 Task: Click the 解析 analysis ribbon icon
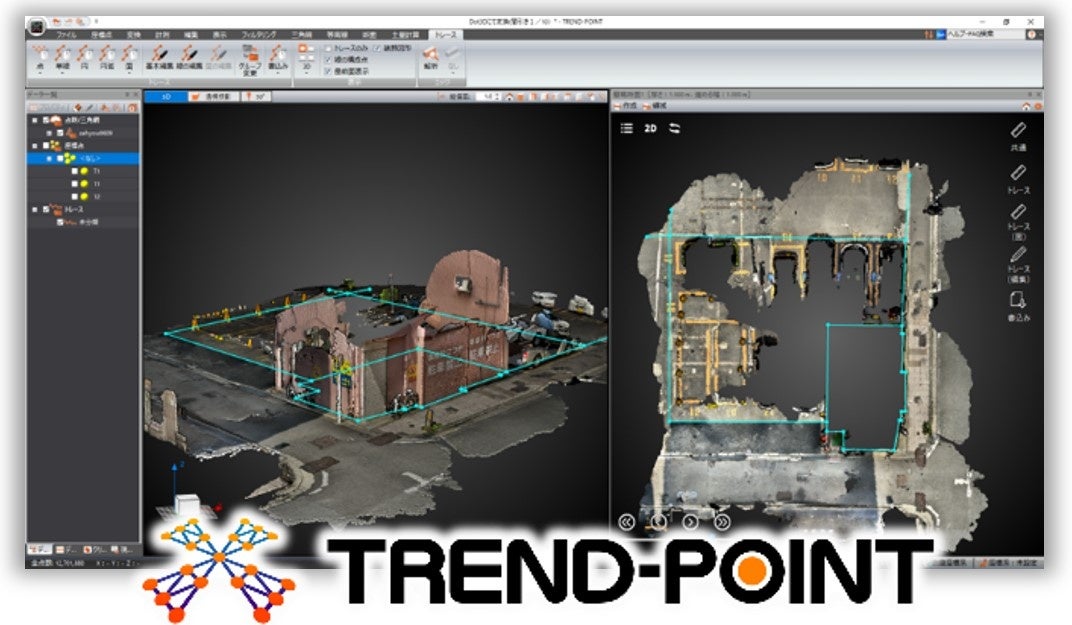[431, 57]
